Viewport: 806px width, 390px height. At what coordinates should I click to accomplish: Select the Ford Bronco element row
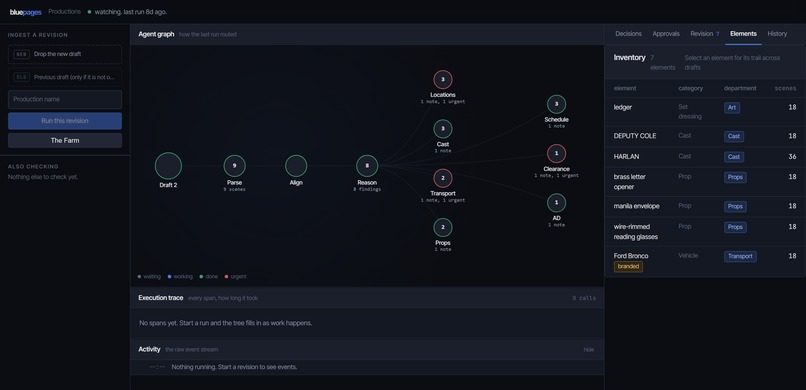[x=705, y=262]
